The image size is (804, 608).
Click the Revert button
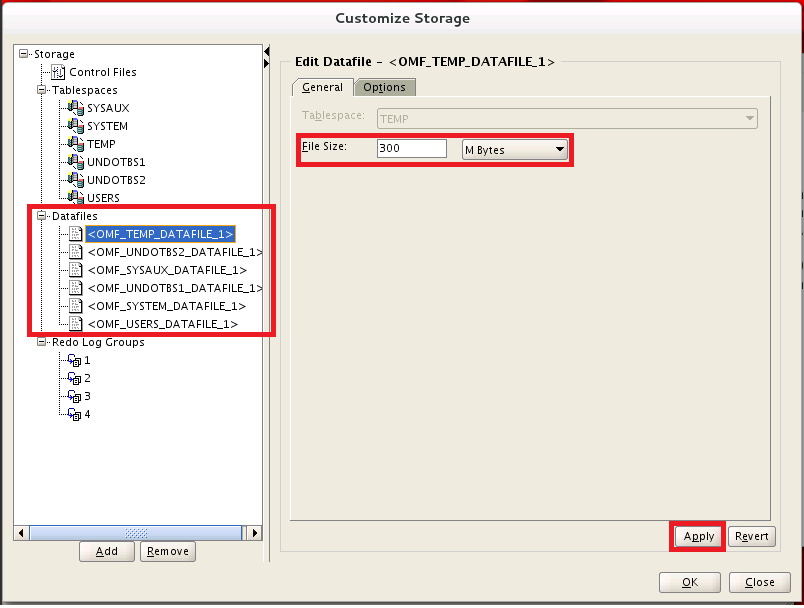click(752, 536)
